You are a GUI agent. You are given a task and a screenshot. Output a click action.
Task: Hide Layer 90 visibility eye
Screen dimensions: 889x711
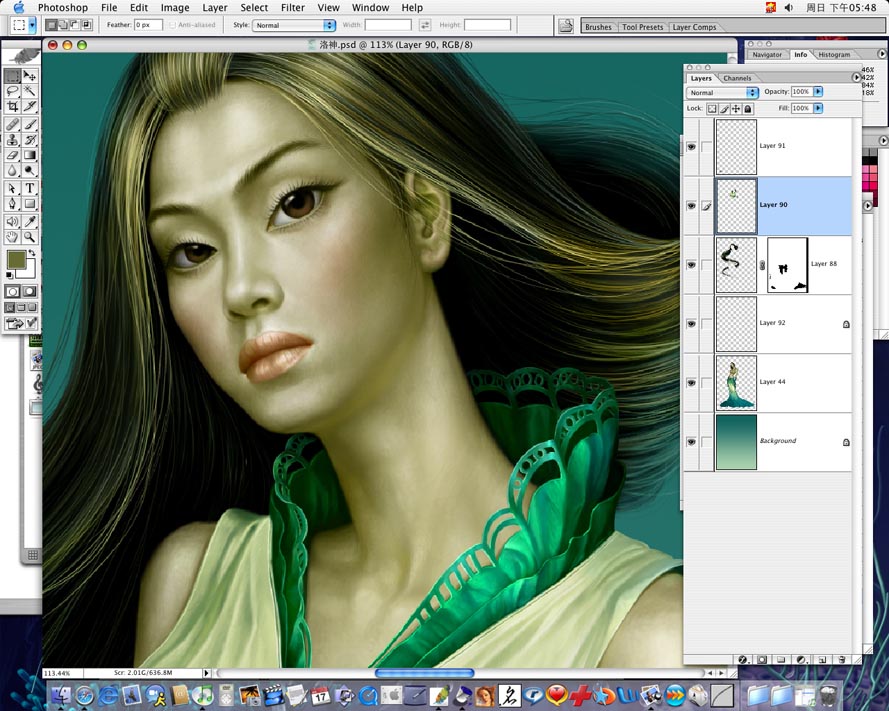coord(691,206)
